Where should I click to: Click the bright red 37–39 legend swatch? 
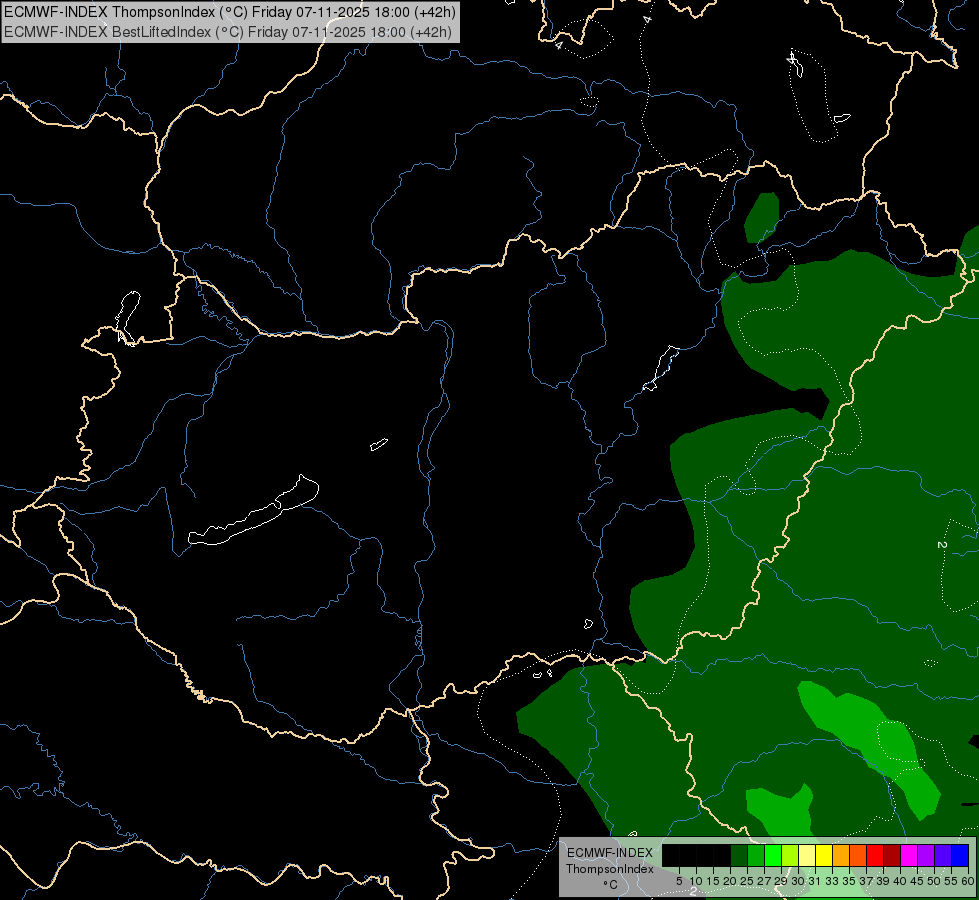tap(875, 855)
